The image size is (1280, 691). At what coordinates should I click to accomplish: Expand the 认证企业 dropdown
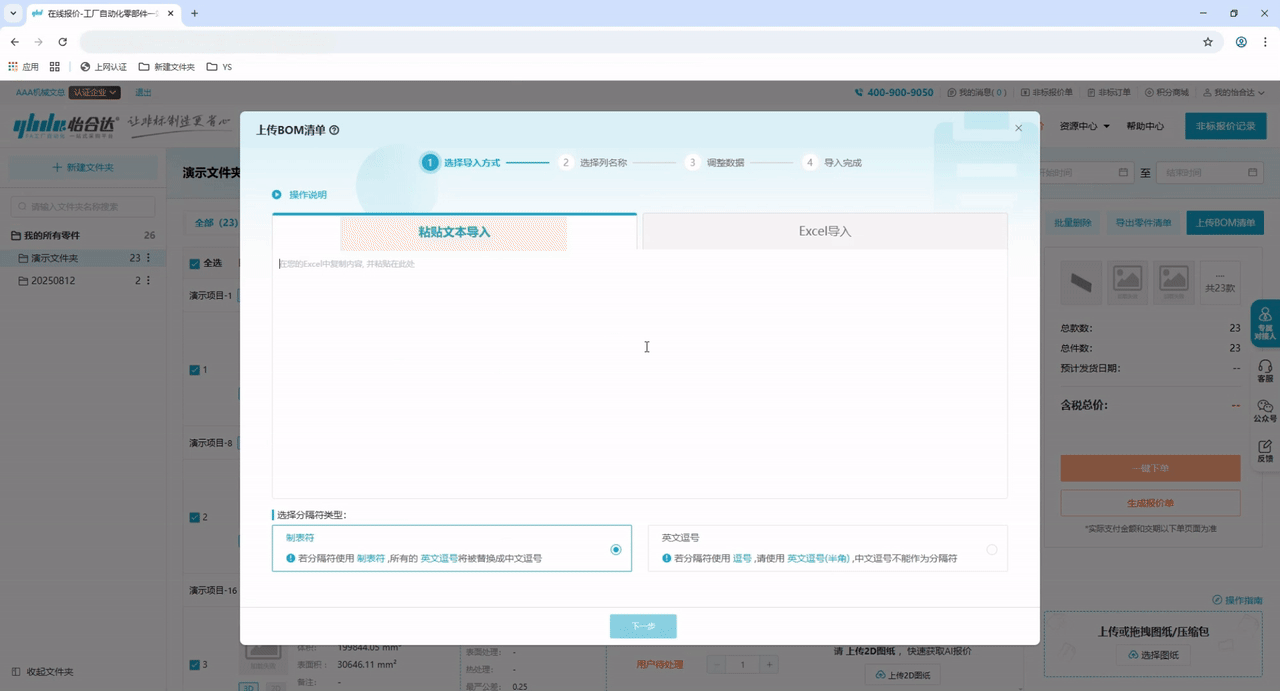pos(95,92)
